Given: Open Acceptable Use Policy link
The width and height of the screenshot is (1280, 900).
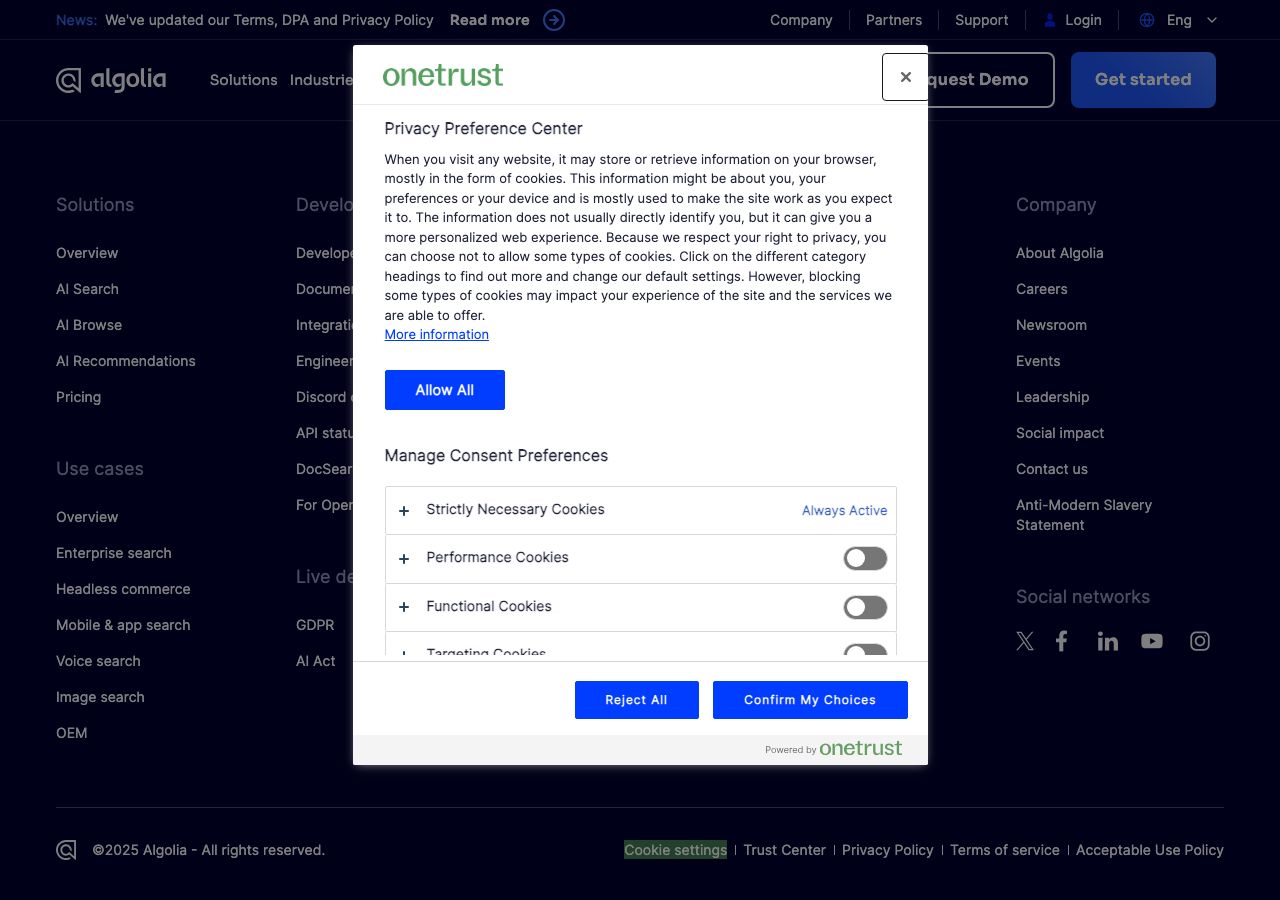Looking at the screenshot, I should pyautogui.click(x=1150, y=850).
